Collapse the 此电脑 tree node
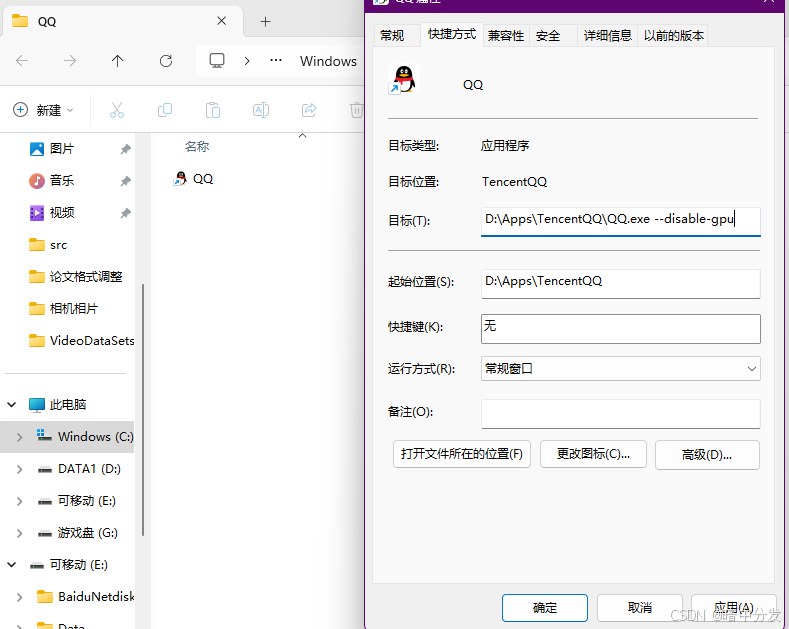Viewport: 789px width, 629px height. 12,404
